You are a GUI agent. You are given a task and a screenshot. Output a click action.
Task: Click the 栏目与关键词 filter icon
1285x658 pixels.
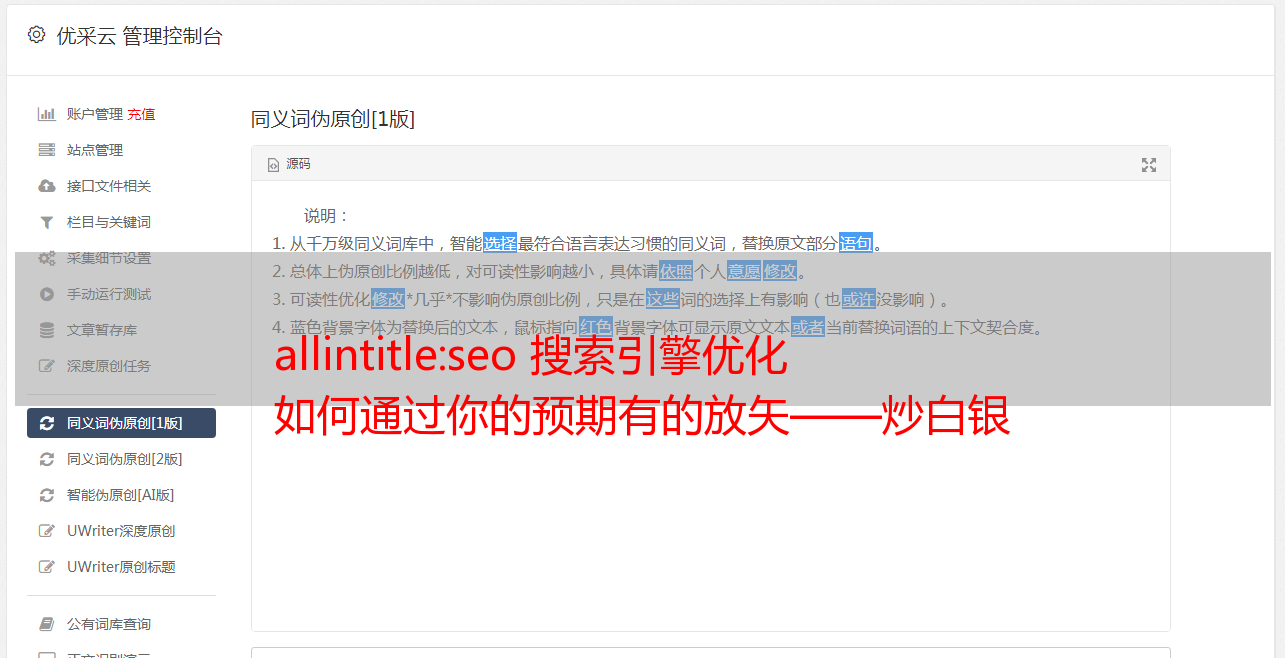click(x=46, y=222)
